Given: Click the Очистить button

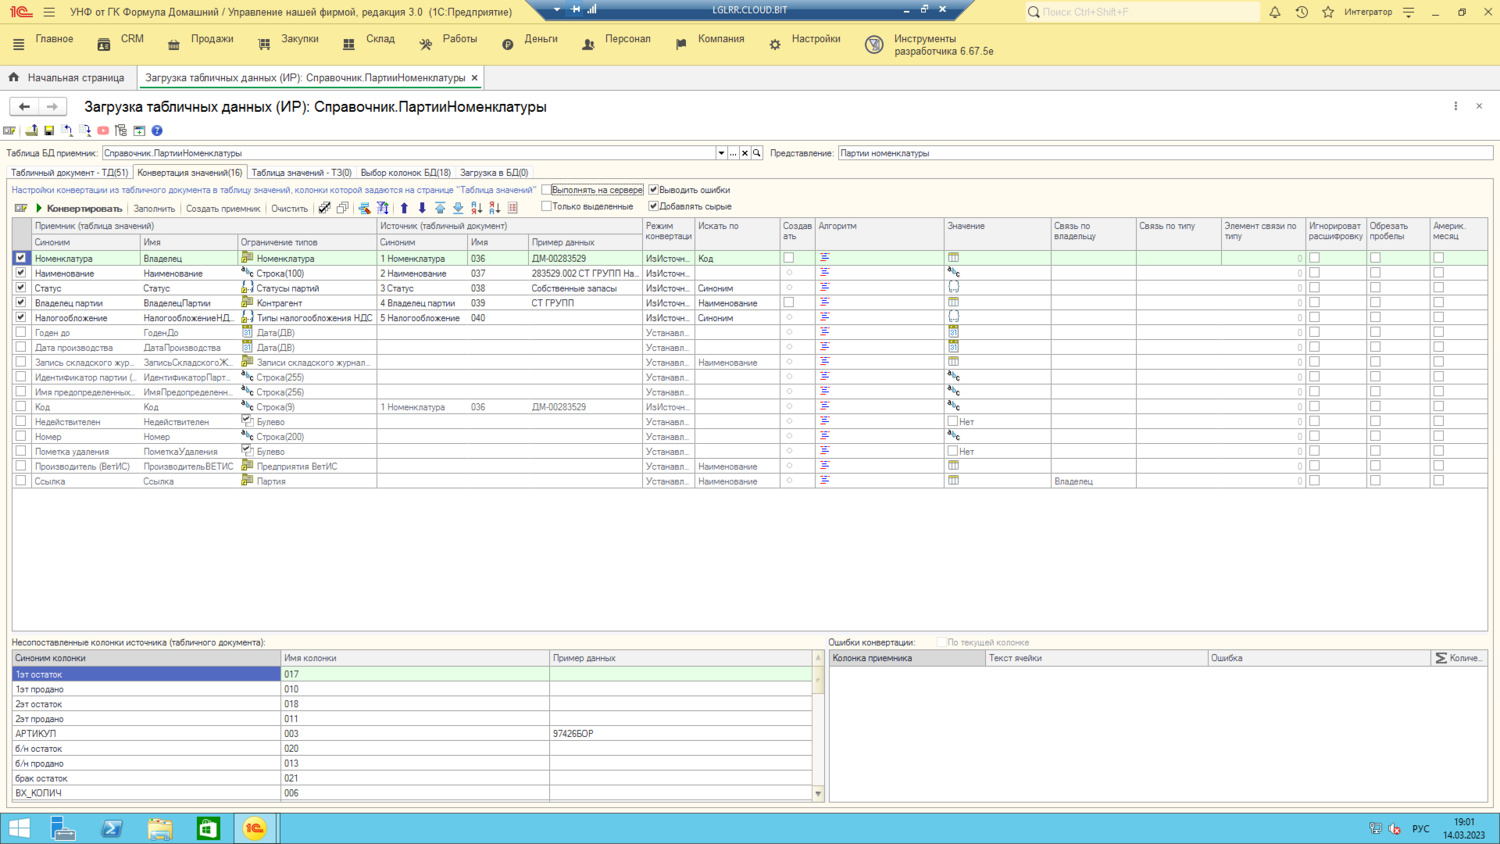Looking at the screenshot, I should coord(289,208).
